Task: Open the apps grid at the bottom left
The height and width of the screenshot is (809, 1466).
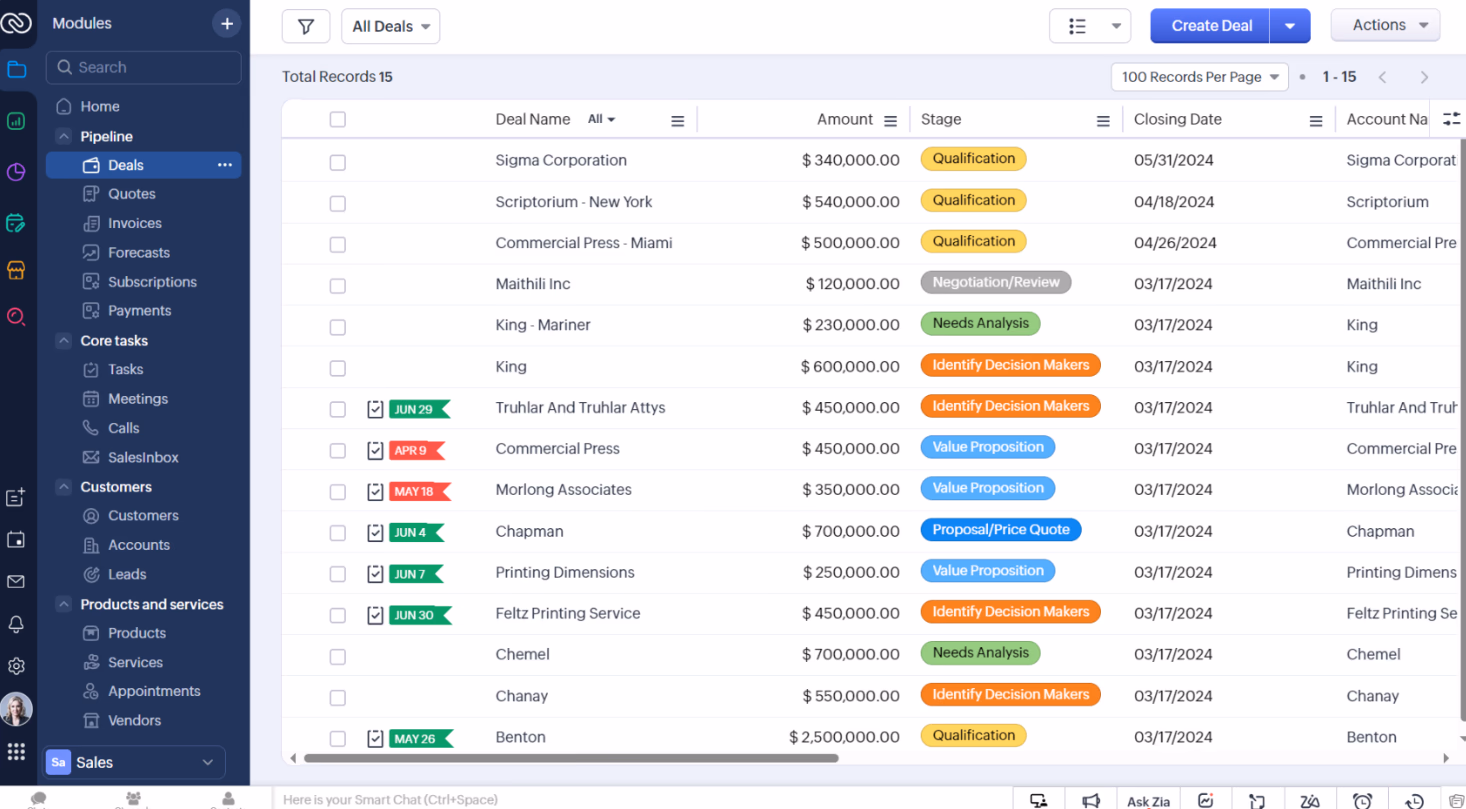Action: coord(17,751)
